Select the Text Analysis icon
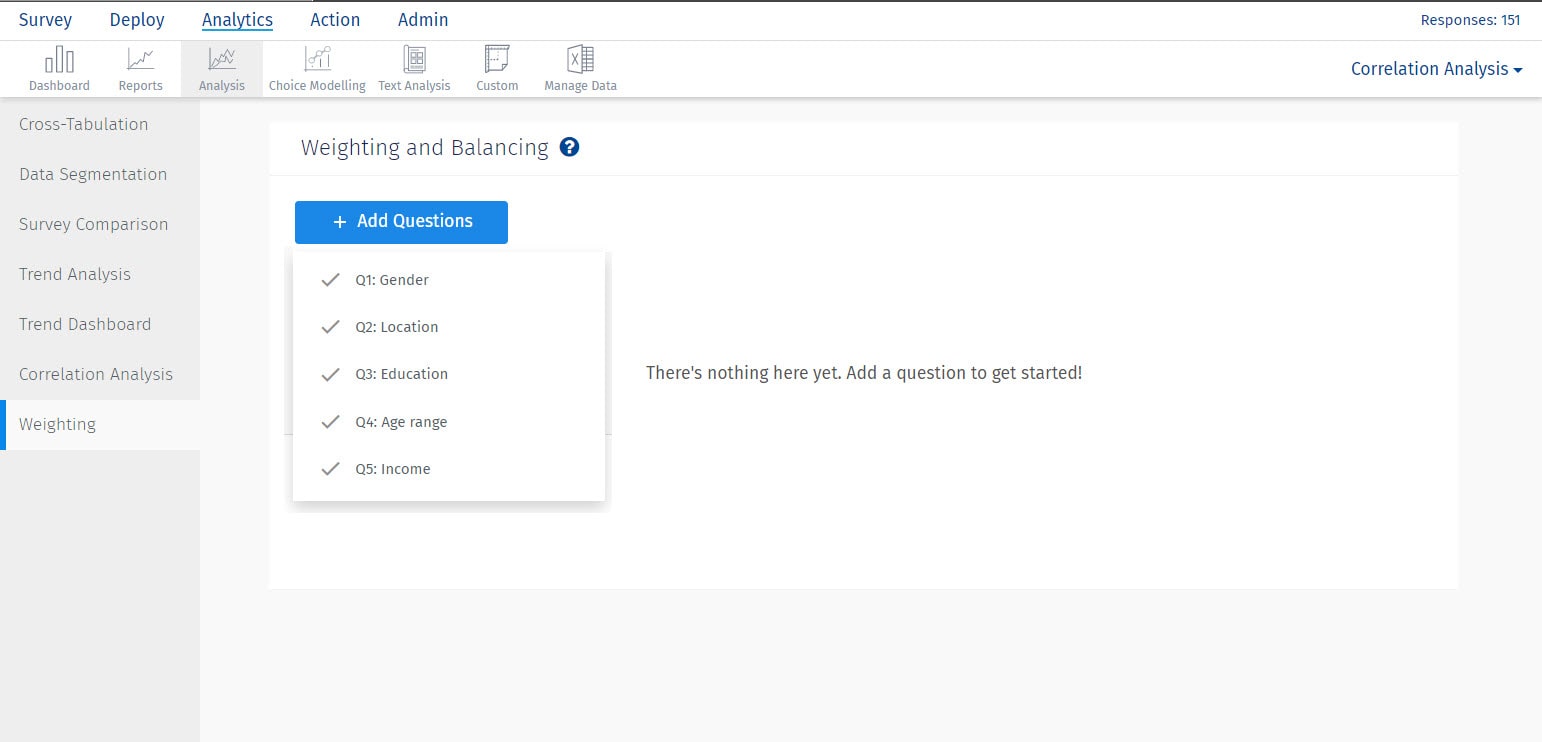Image resolution: width=1542 pixels, height=742 pixels. click(413, 66)
